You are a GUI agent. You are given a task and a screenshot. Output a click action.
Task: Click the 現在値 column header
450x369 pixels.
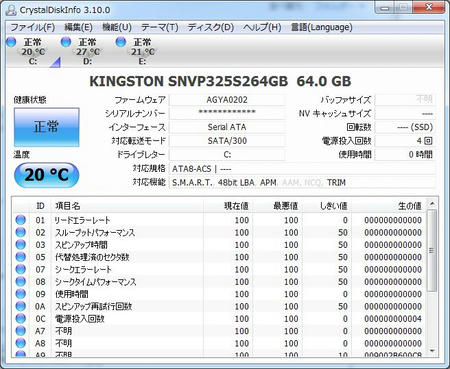[x=228, y=206]
